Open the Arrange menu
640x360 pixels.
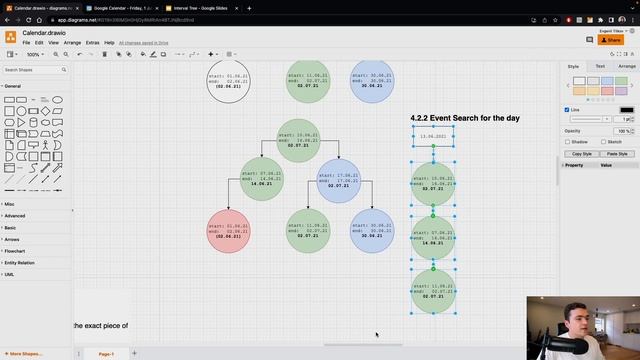72,43
